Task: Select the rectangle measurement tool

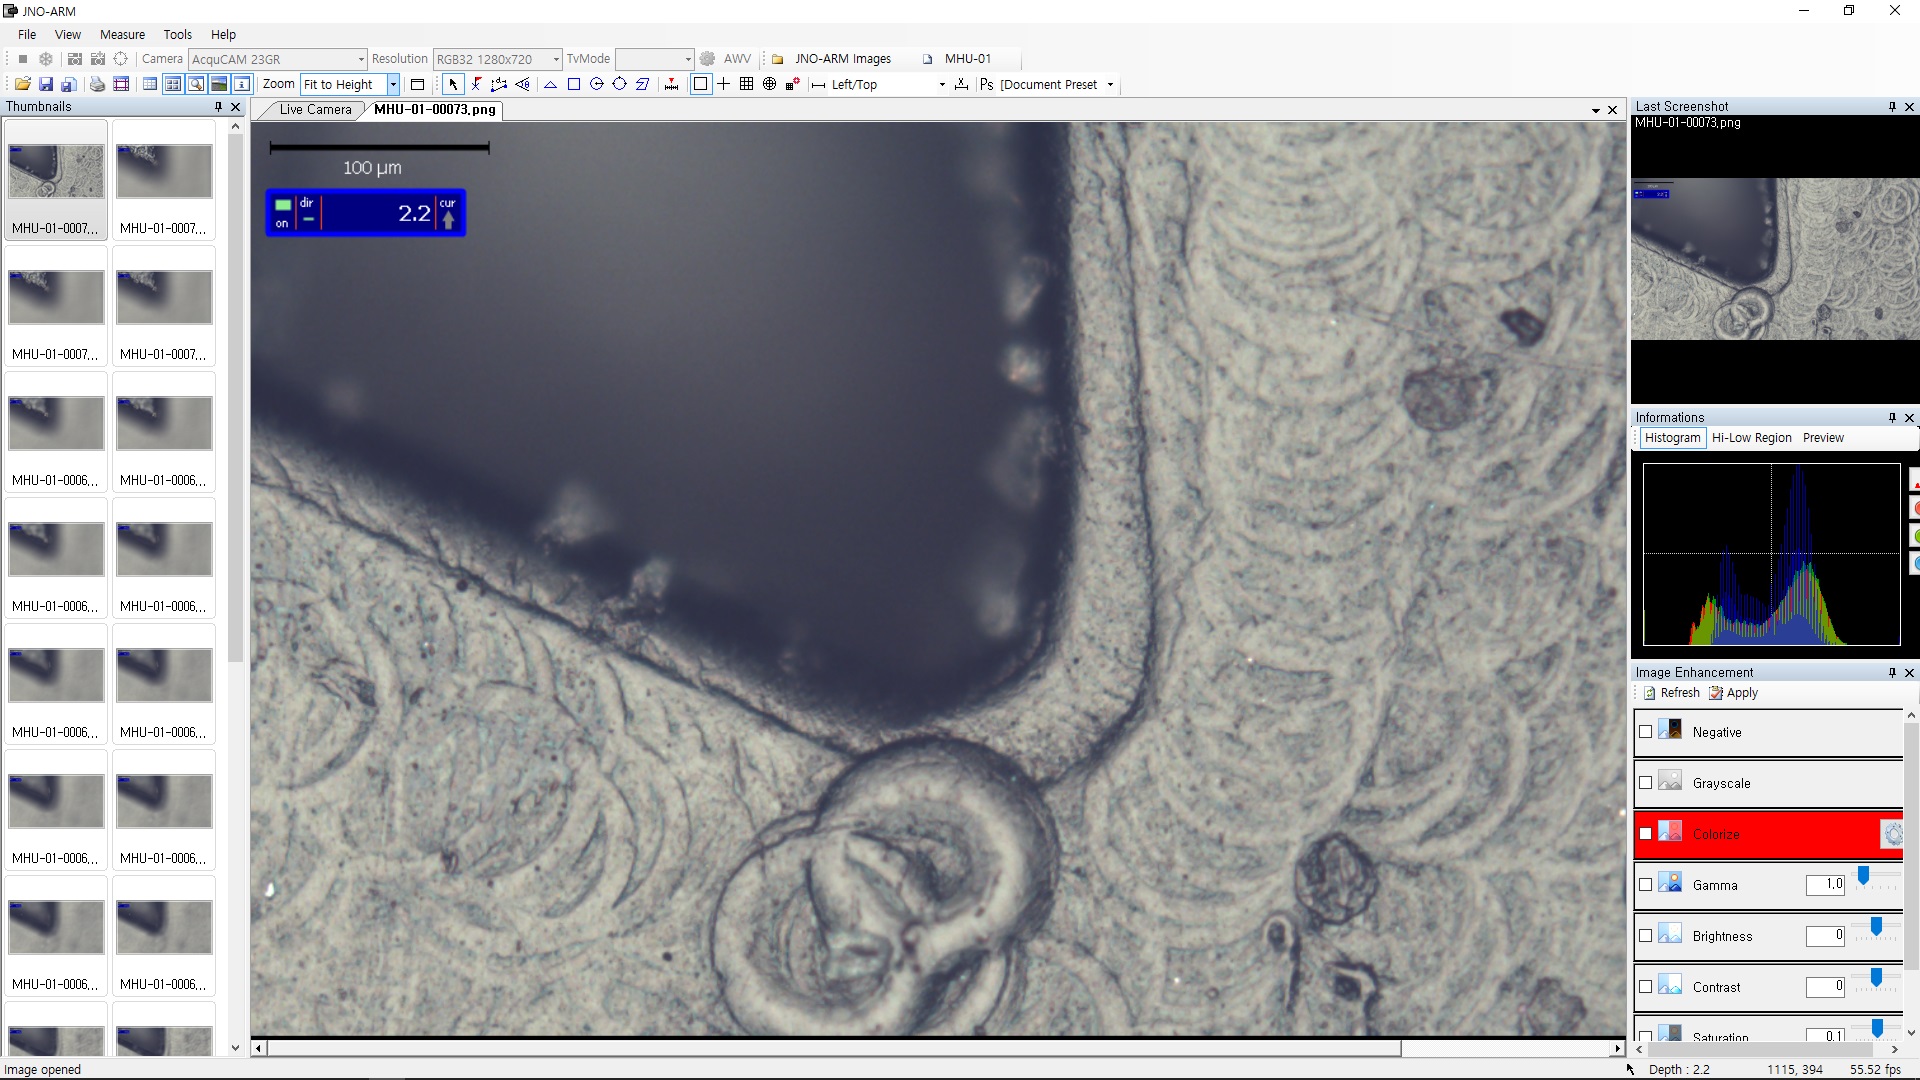Action: [574, 85]
